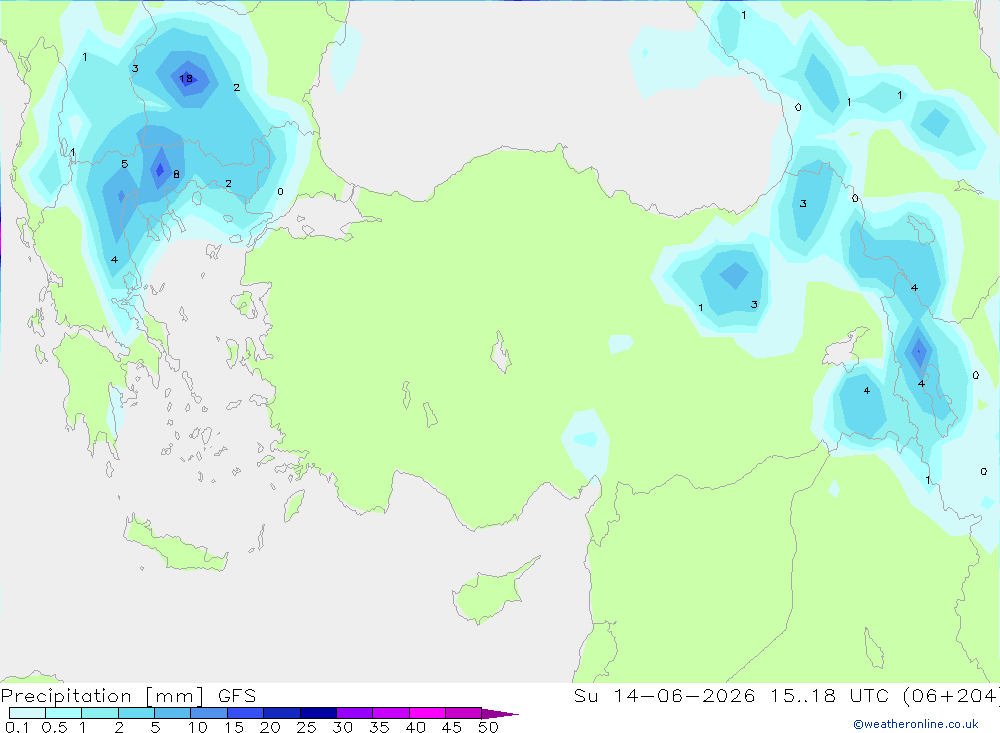
Task: Select the 2–5 mm legend swatch
Action: (x=136, y=713)
